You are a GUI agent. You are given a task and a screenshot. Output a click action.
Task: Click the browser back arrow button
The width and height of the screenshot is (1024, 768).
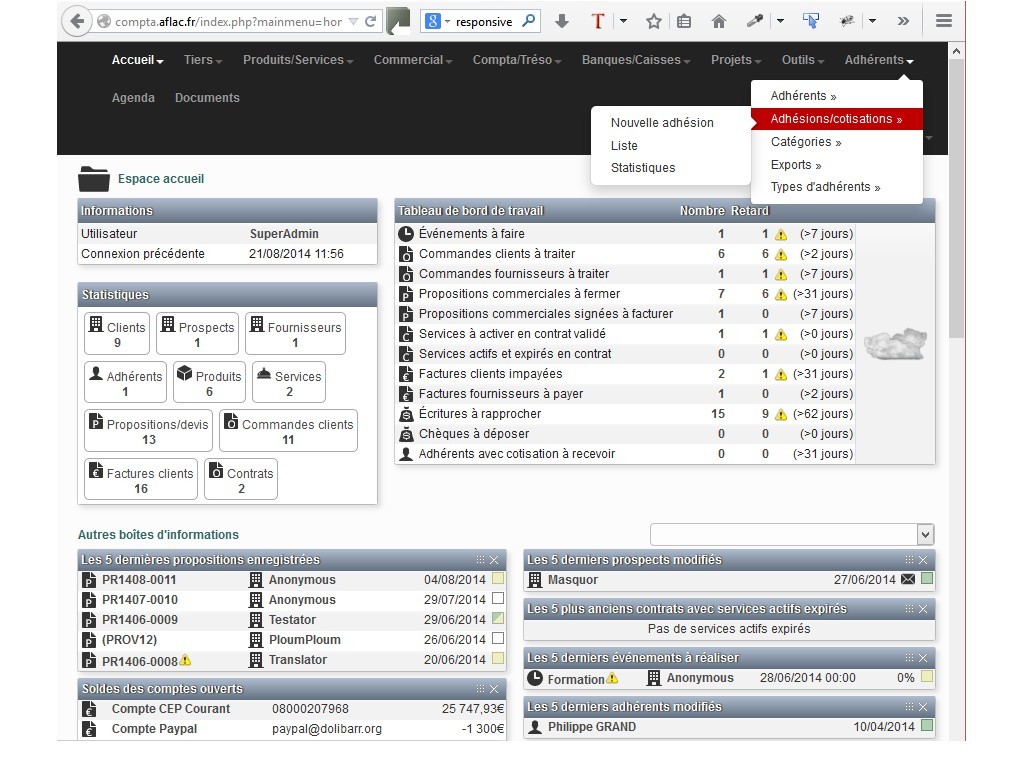[x=76, y=21]
